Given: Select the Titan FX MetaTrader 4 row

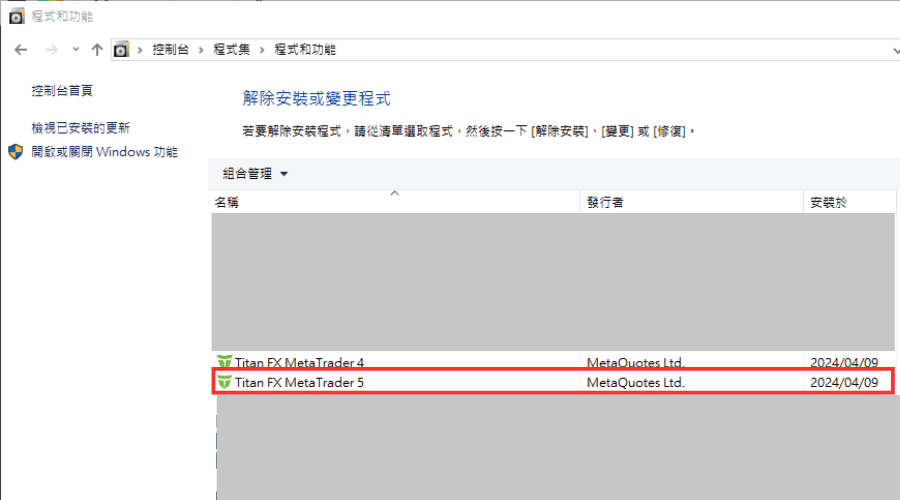Looking at the screenshot, I should click(x=553, y=361).
